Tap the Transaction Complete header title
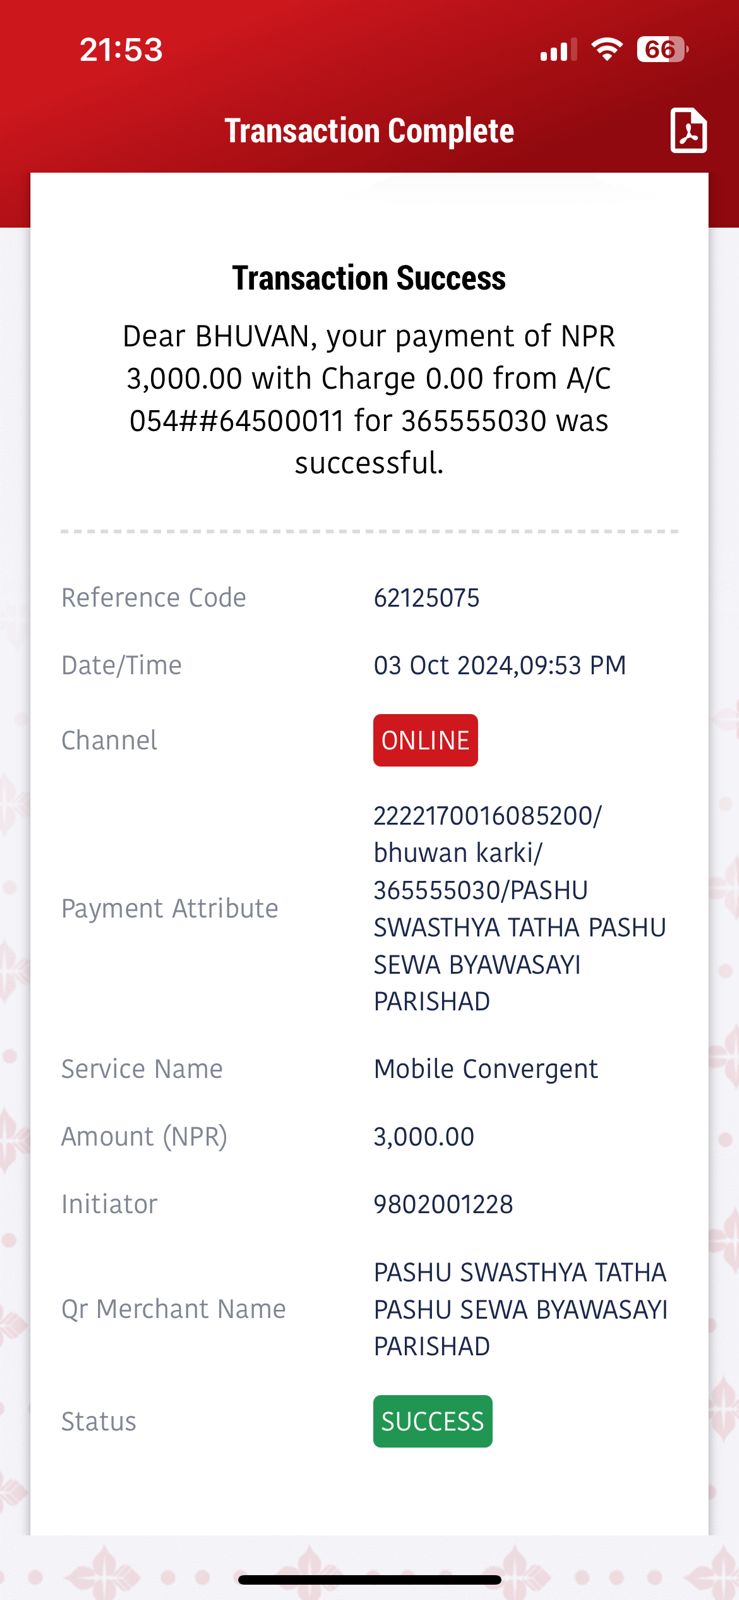739x1600 pixels. [x=369, y=131]
